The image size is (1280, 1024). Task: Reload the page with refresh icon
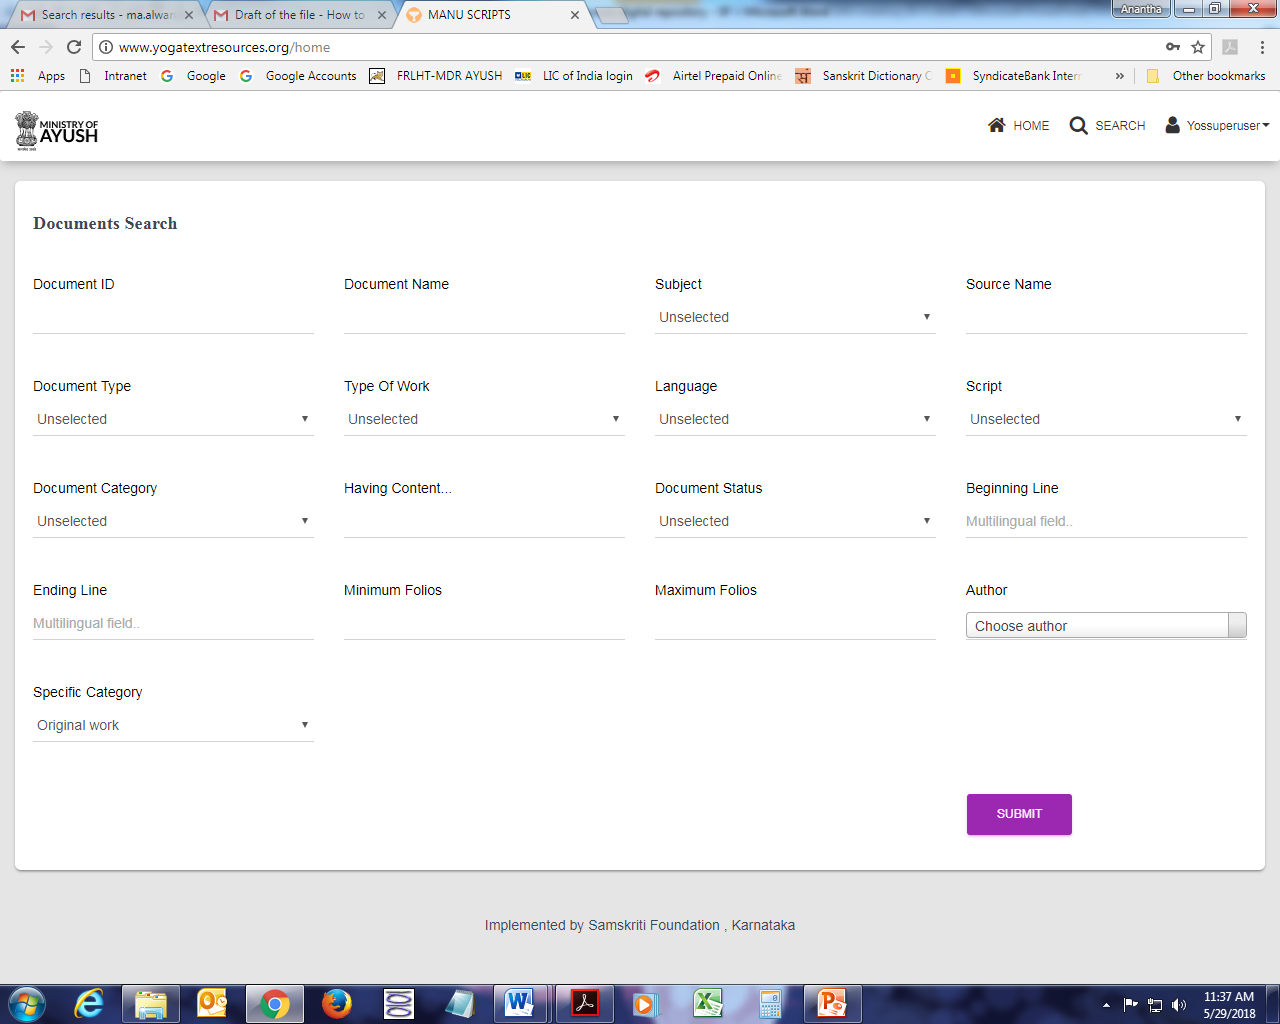[x=74, y=47]
